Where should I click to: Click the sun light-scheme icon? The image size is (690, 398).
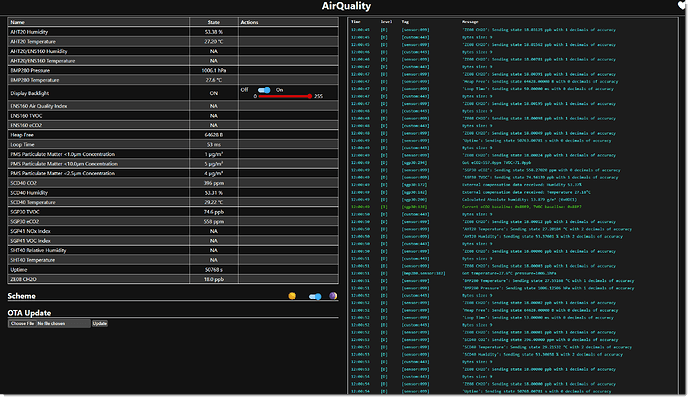coord(292,296)
